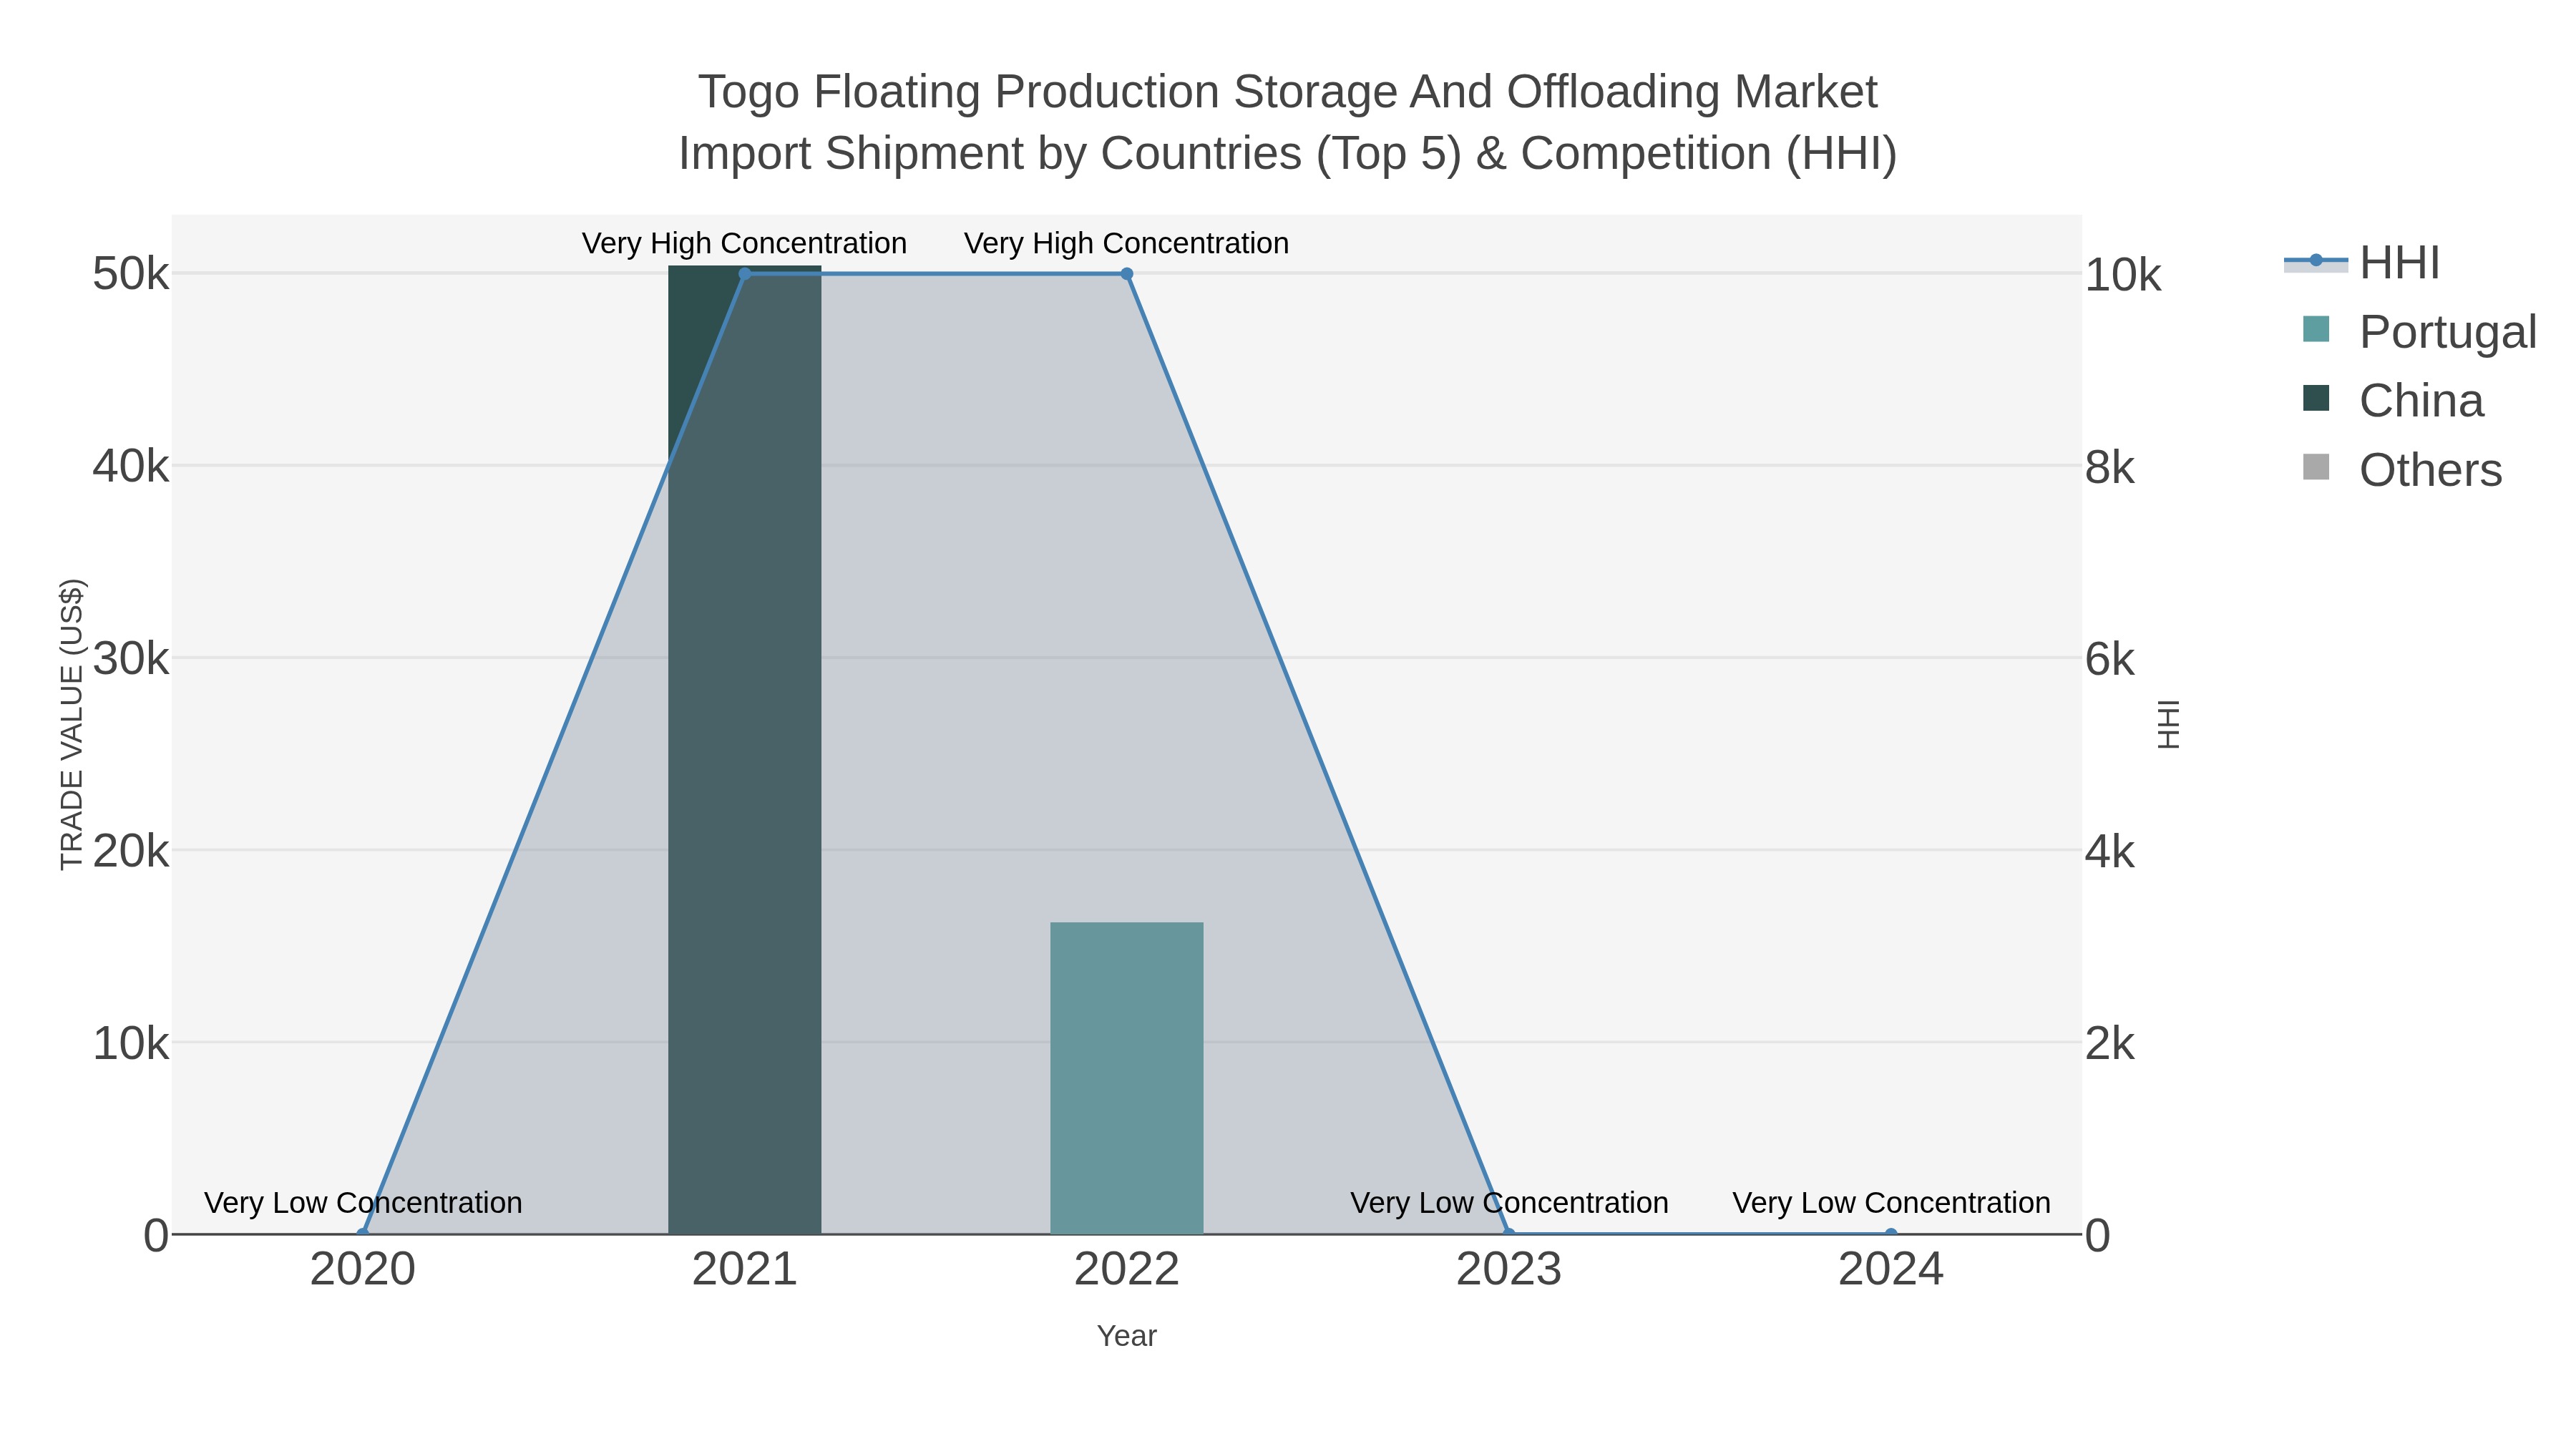Click the 4k right axis label
The height and width of the screenshot is (1449, 2576).
[x=2110, y=852]
